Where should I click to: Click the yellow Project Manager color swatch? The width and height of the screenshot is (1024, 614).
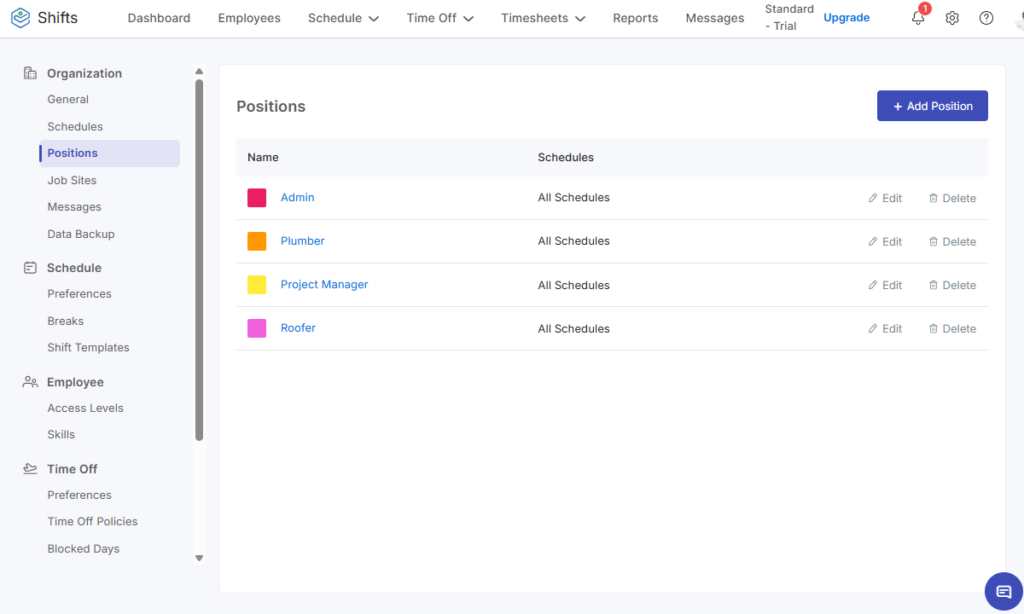click(x=257, y=285)
